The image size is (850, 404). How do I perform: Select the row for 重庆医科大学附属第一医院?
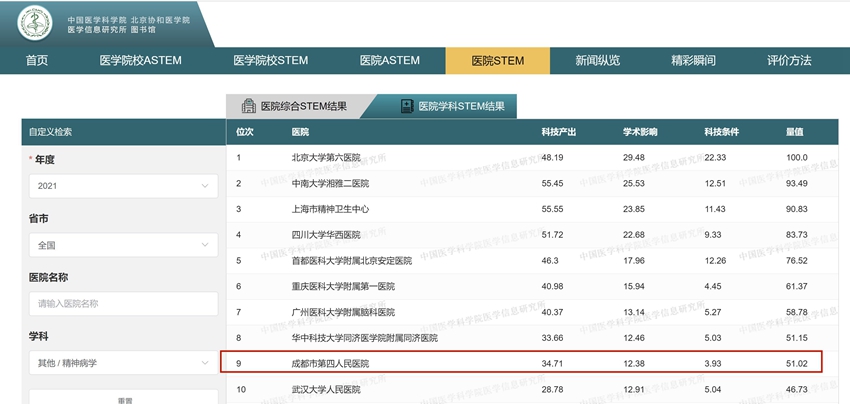[x=532, y=286]
